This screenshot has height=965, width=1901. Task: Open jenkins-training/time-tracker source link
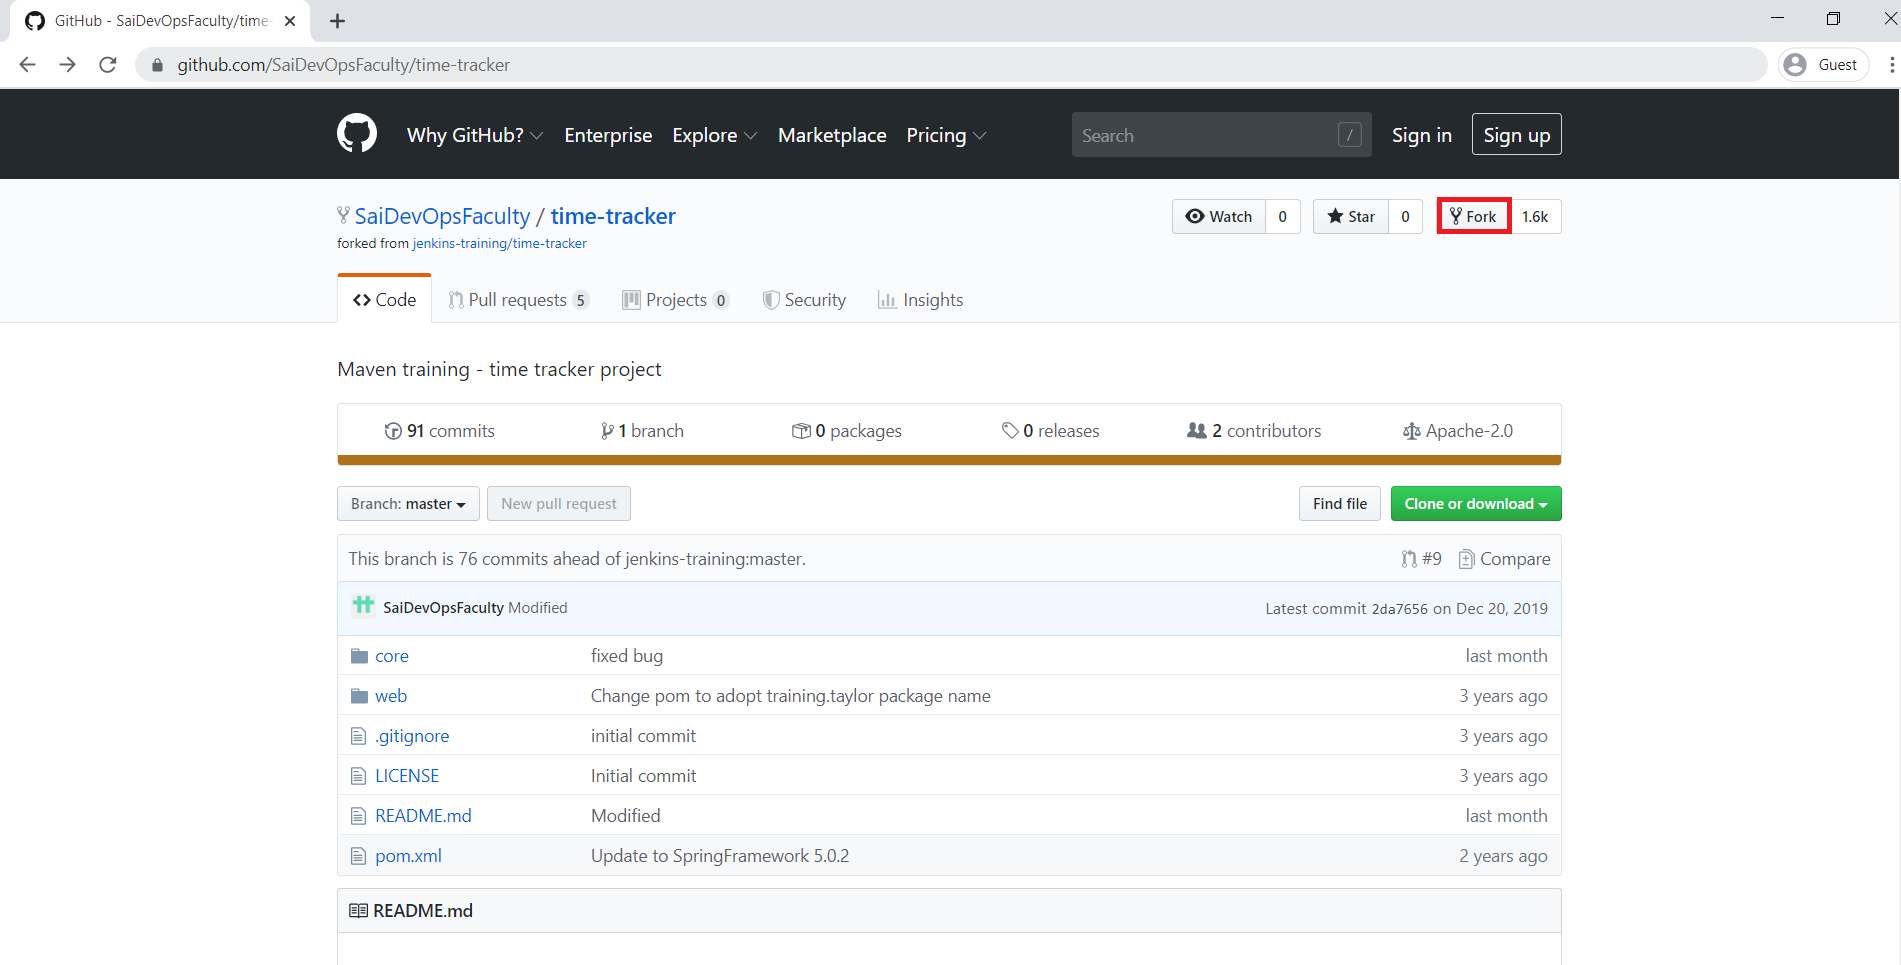[500, 244]
